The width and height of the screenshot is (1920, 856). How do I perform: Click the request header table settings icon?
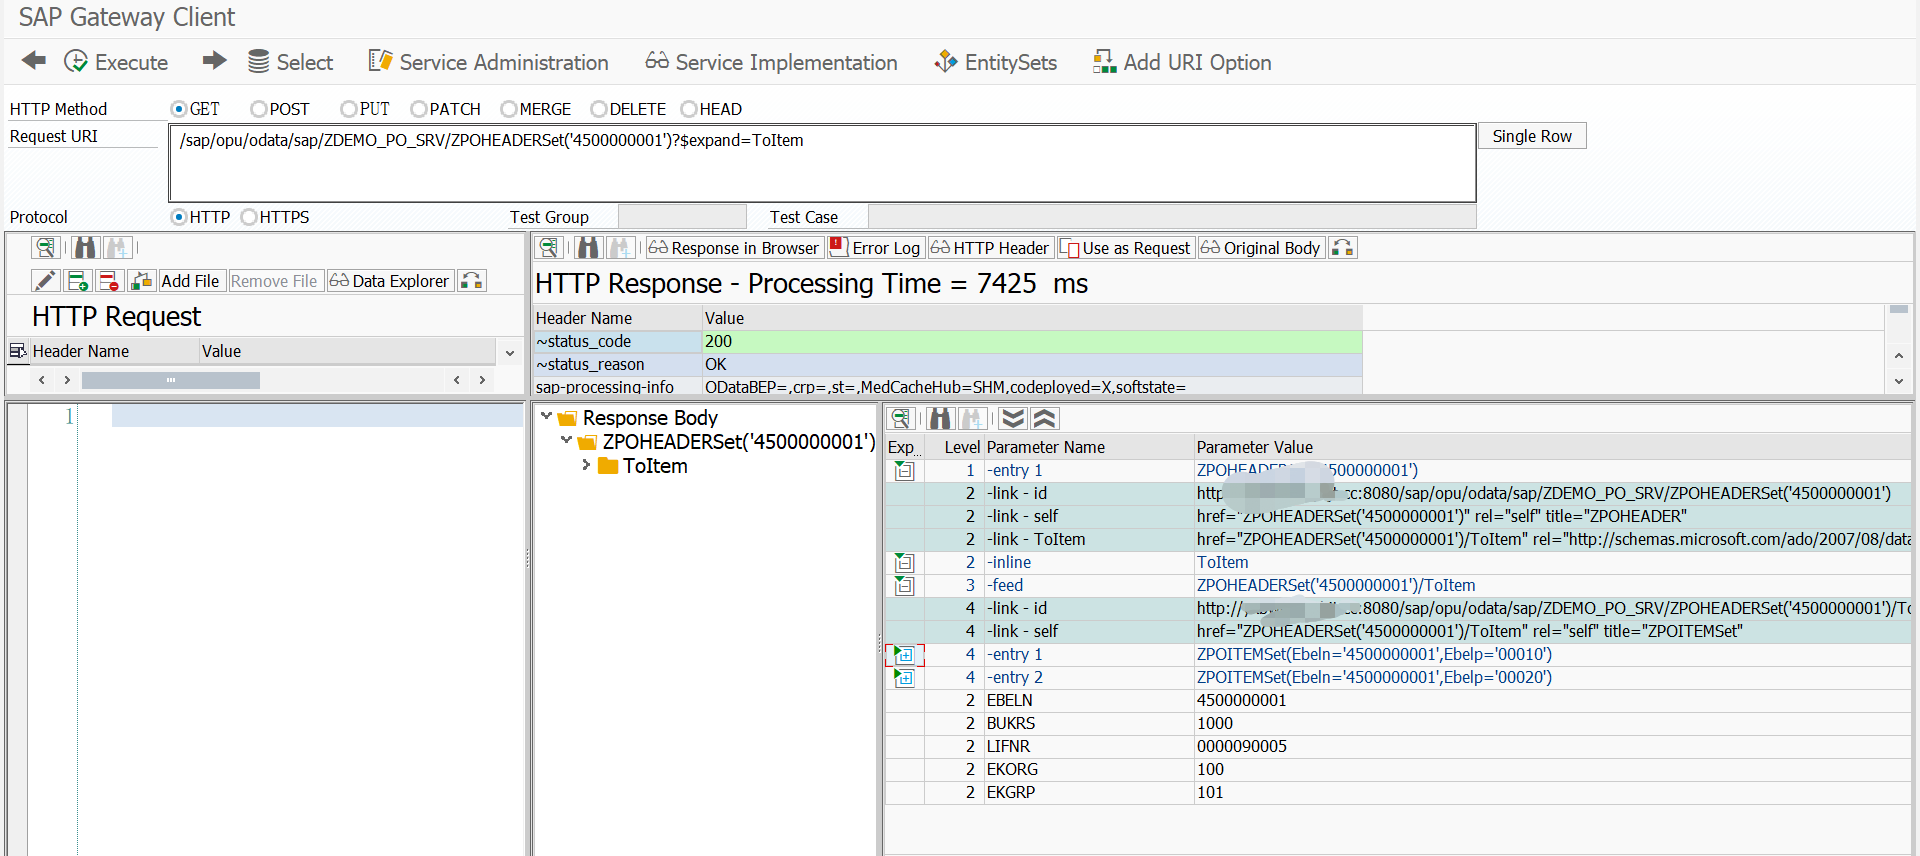pos(17,351)
